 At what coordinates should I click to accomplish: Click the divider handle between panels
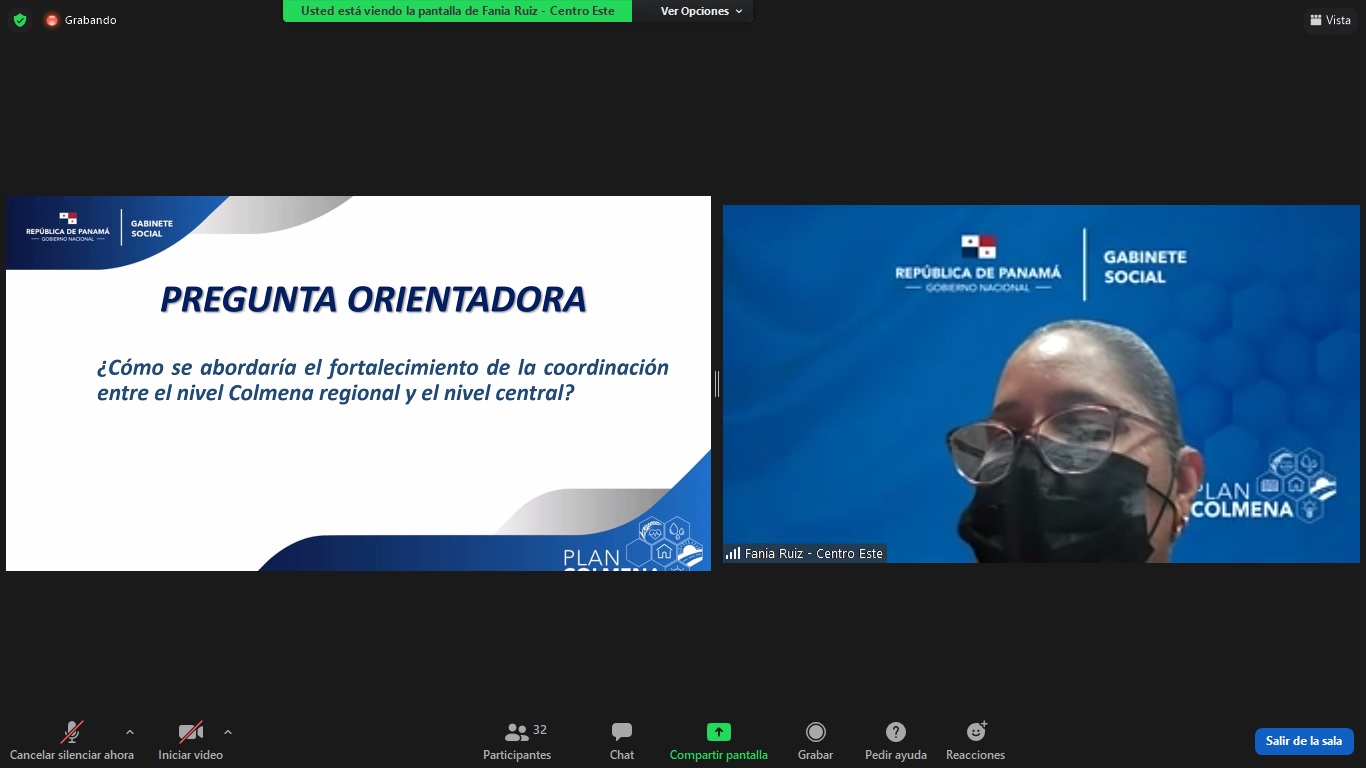point(717,384)
